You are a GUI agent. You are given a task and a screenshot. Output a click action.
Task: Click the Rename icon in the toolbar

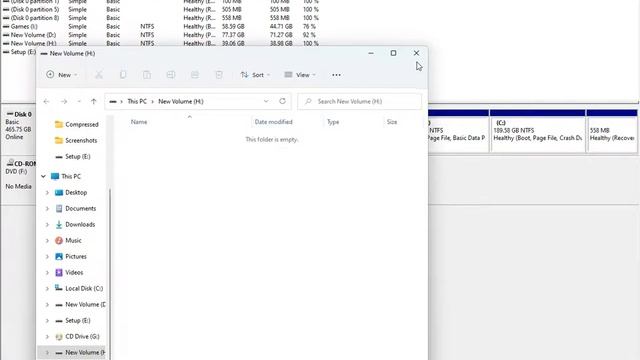click(x=171, y=75)
